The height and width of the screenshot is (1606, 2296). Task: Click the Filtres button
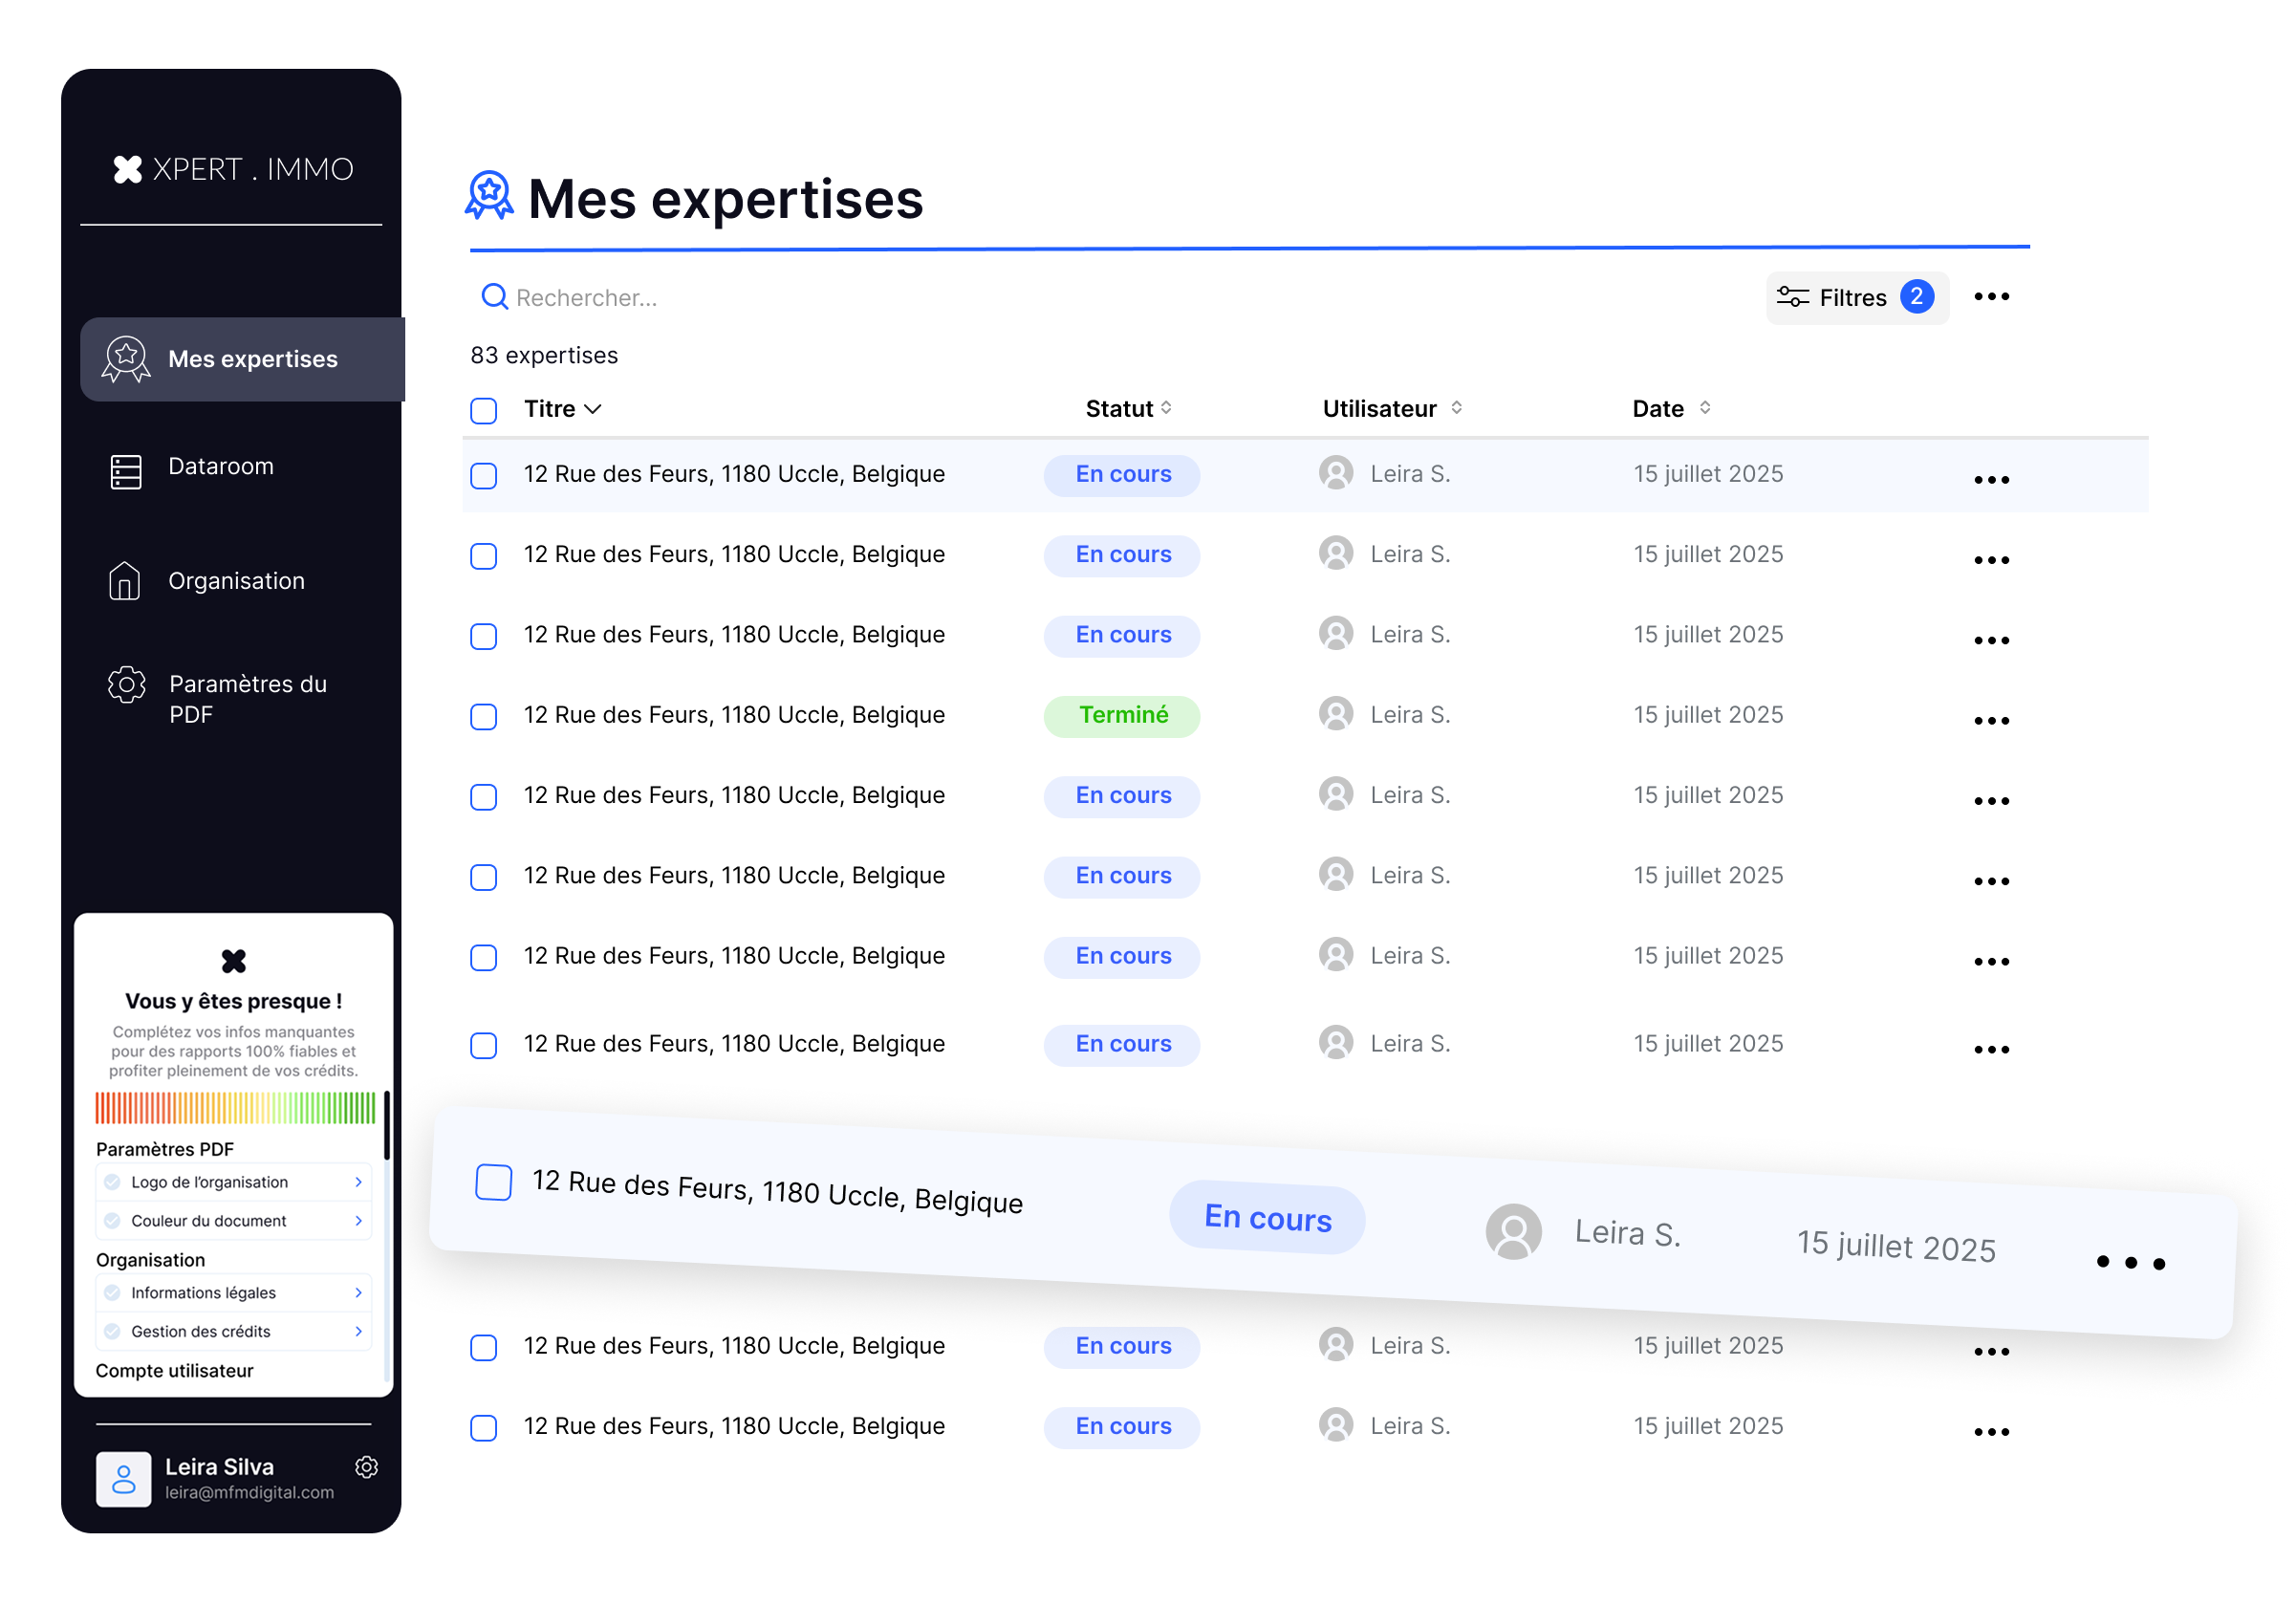click(x=1855, y=298)
